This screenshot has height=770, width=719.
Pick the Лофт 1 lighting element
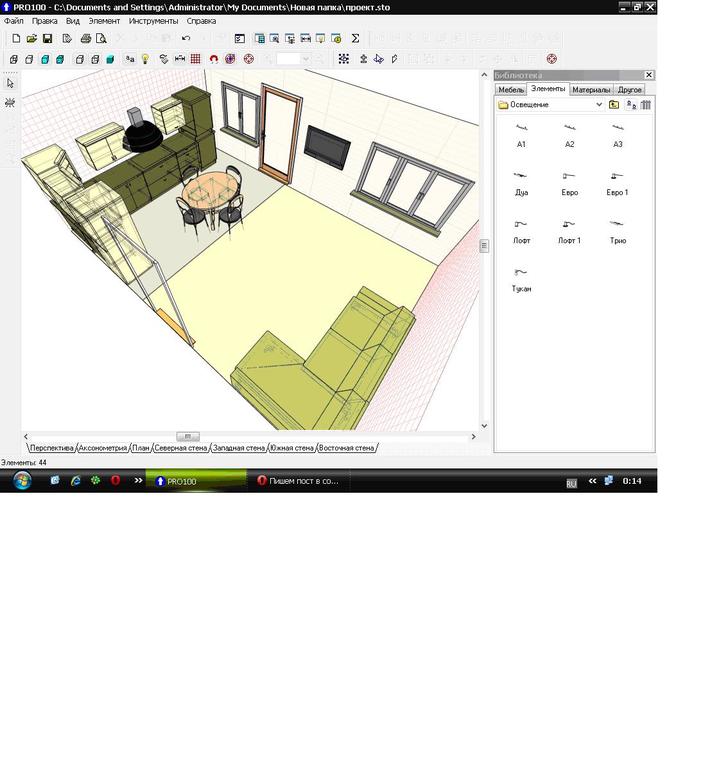(x=569, y=230)
